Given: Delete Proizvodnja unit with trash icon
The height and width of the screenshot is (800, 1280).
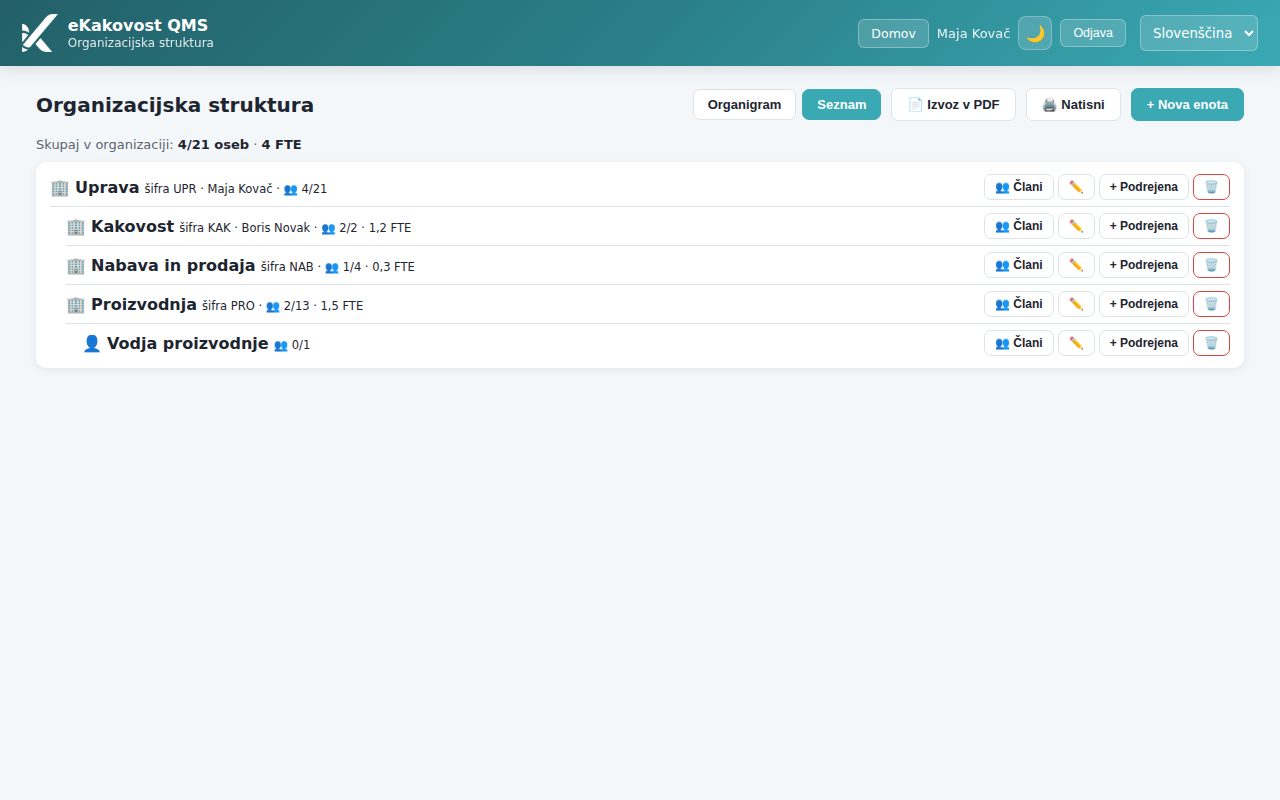Looking at the screenshot, I should click(x=1211, y=304).
